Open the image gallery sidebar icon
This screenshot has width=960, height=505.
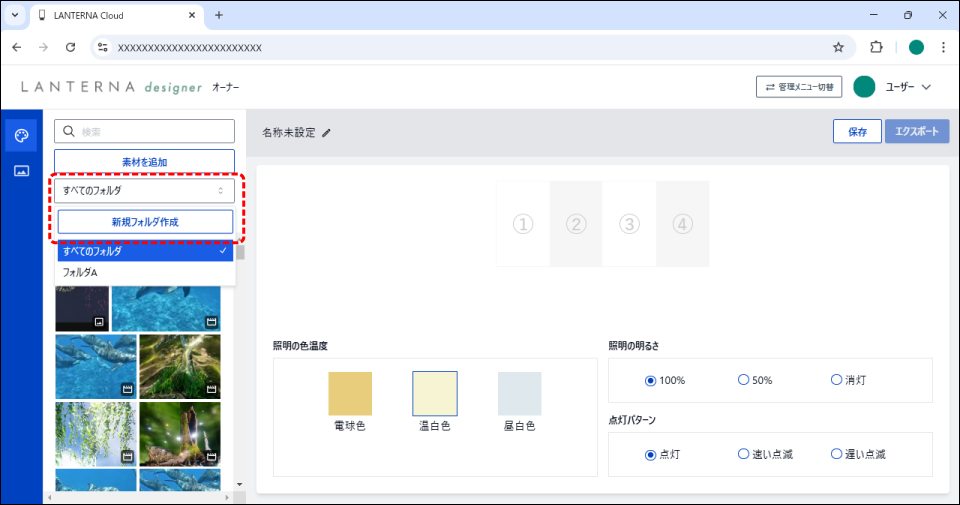coord(21,171)
